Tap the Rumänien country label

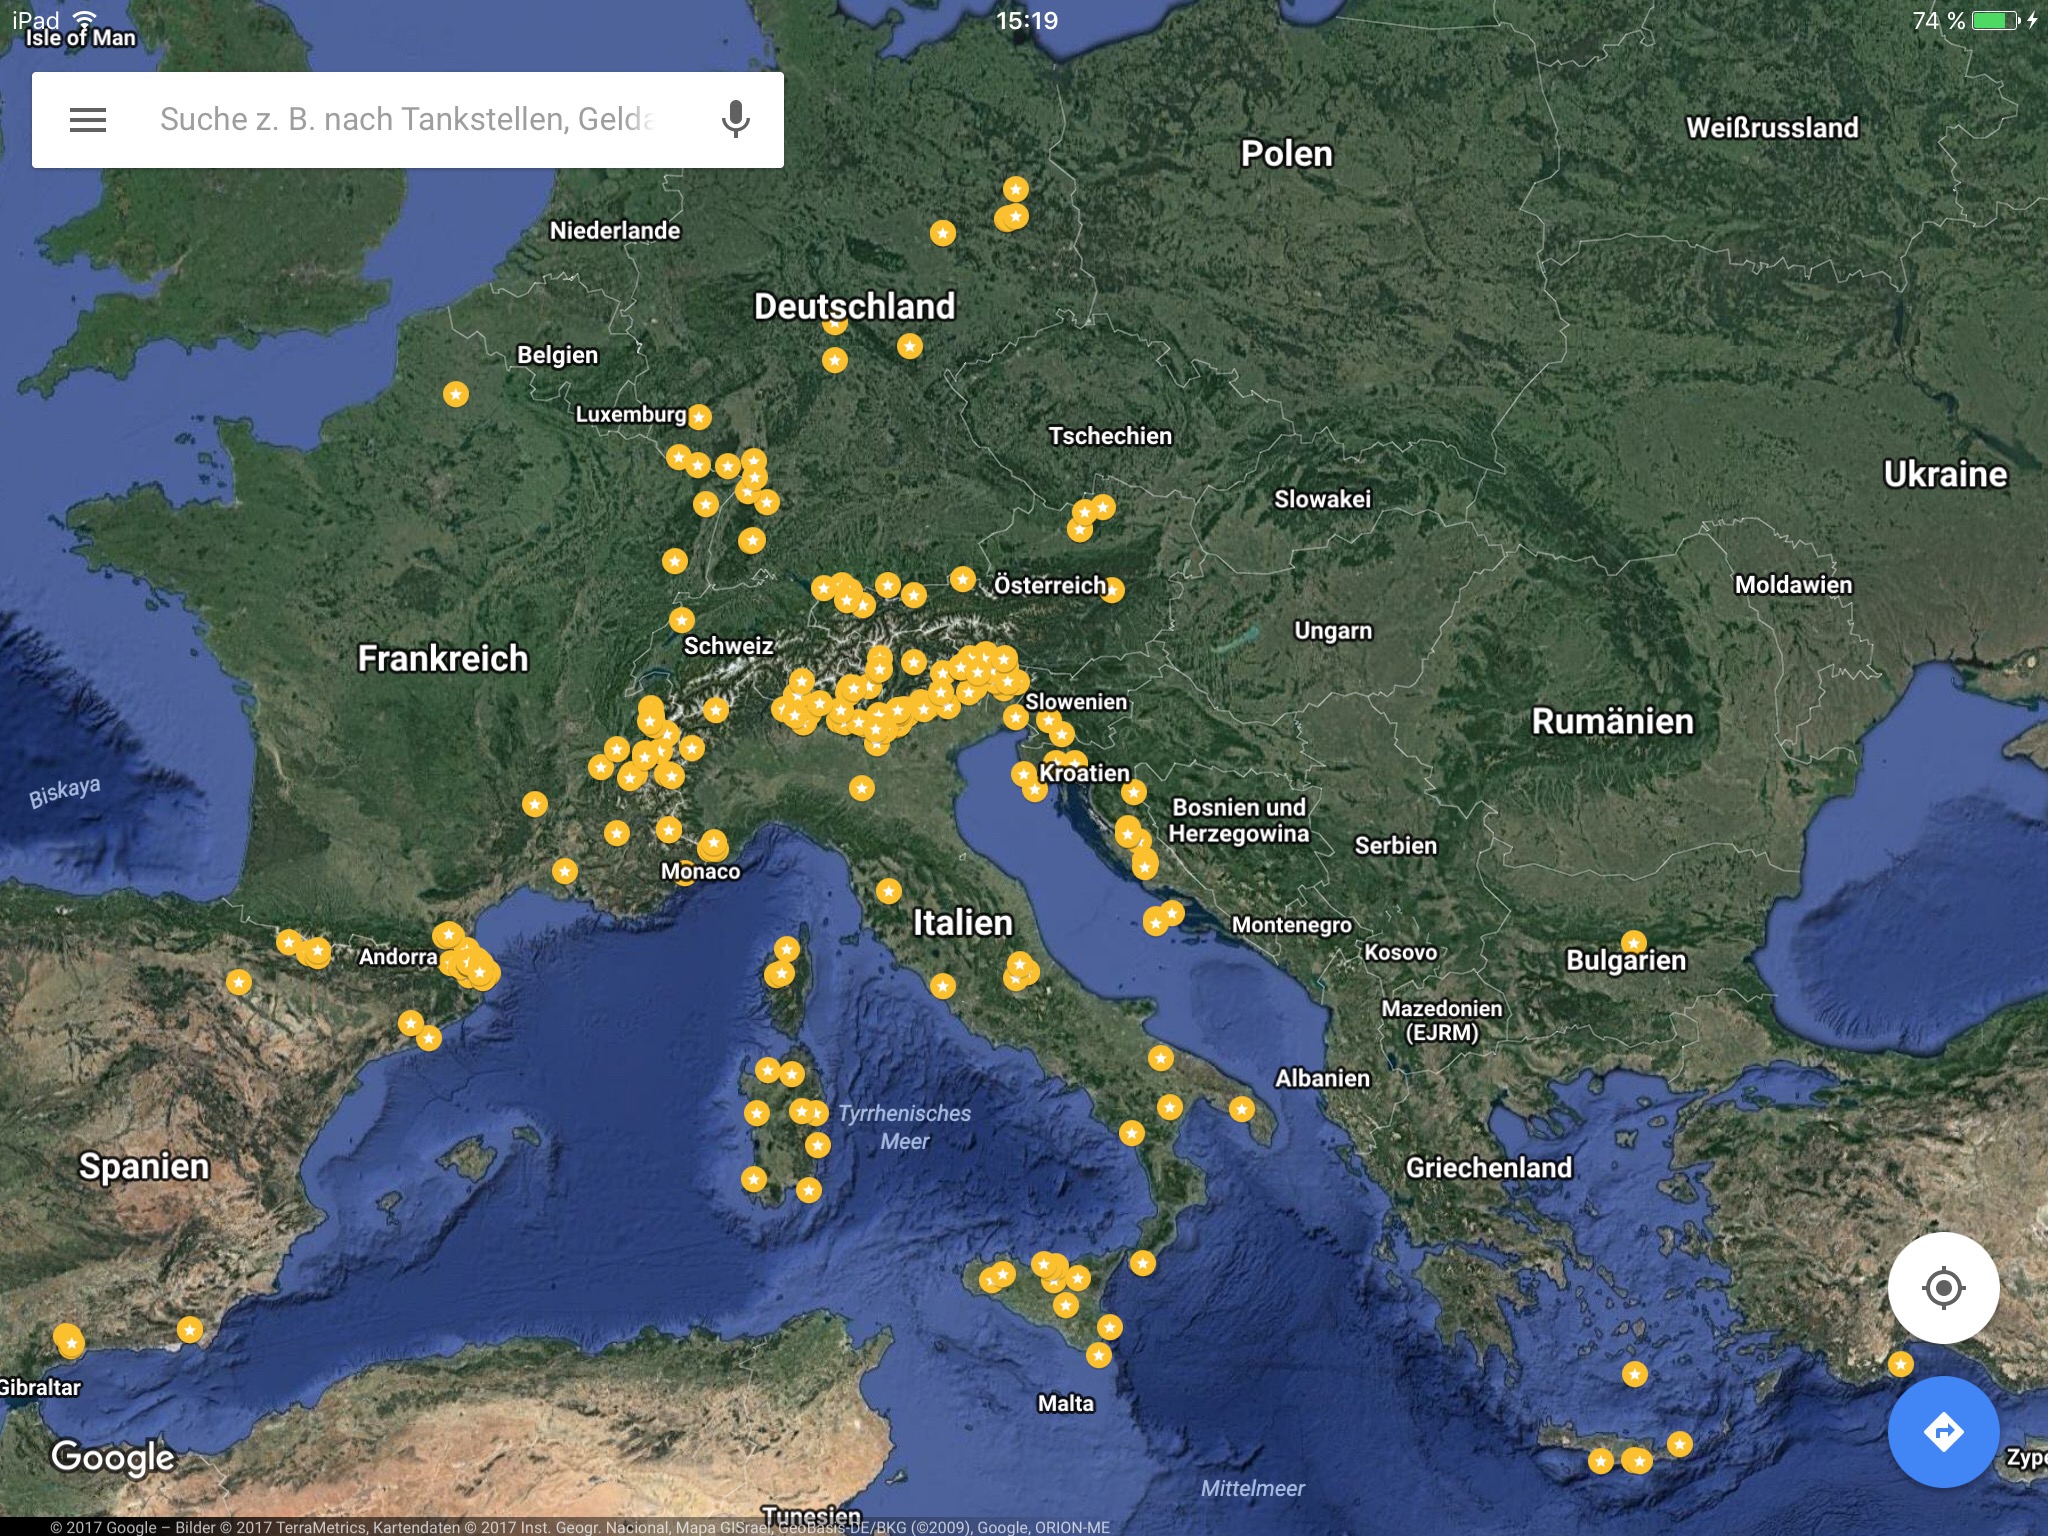tap(1612, 721)
